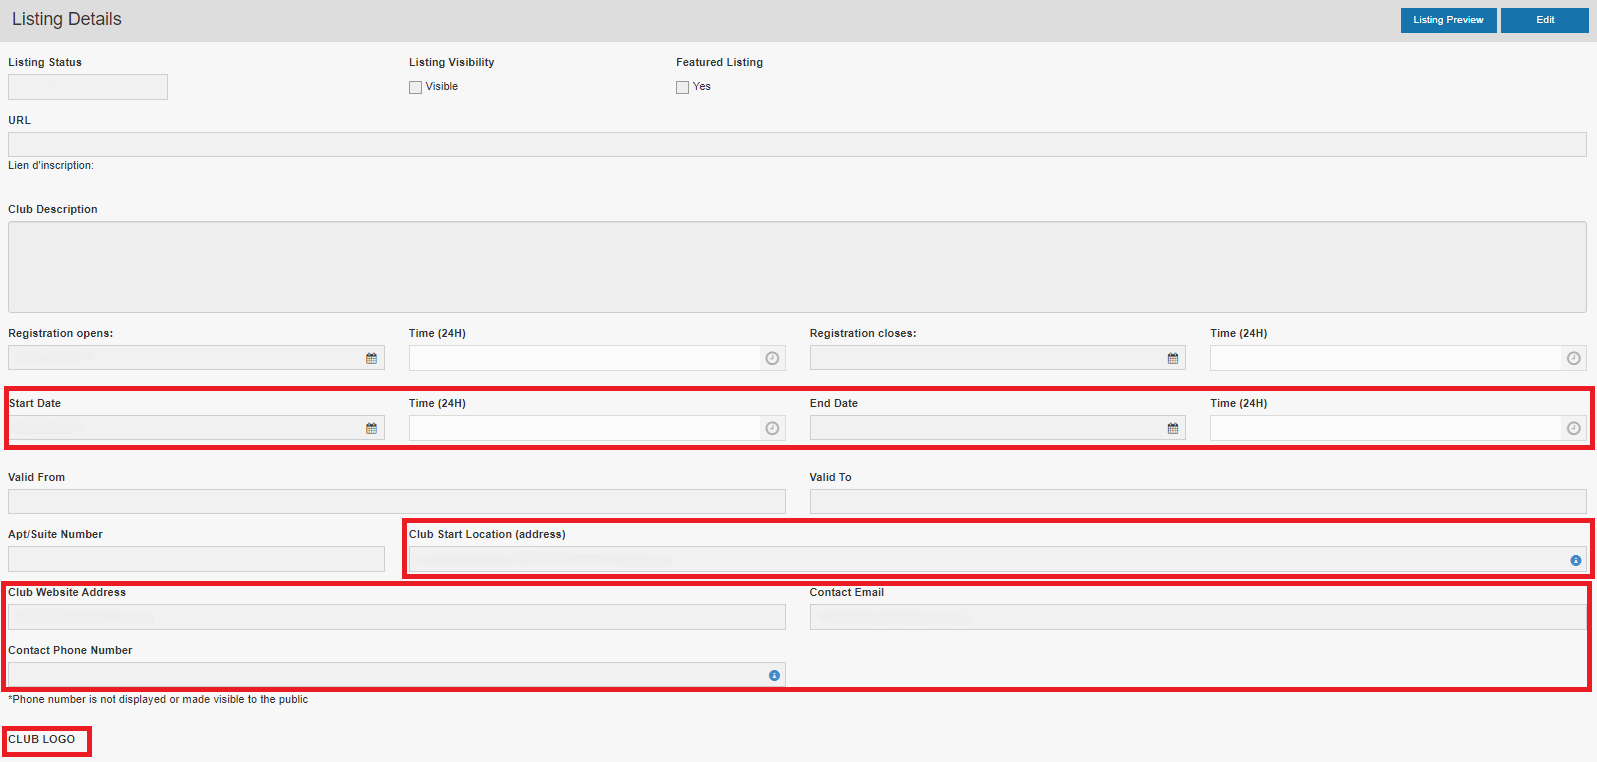The width and height of the screenshot is (1597, 762).
Task: Click clock icon beside Registration closes time
Action: coord(1573,358)
